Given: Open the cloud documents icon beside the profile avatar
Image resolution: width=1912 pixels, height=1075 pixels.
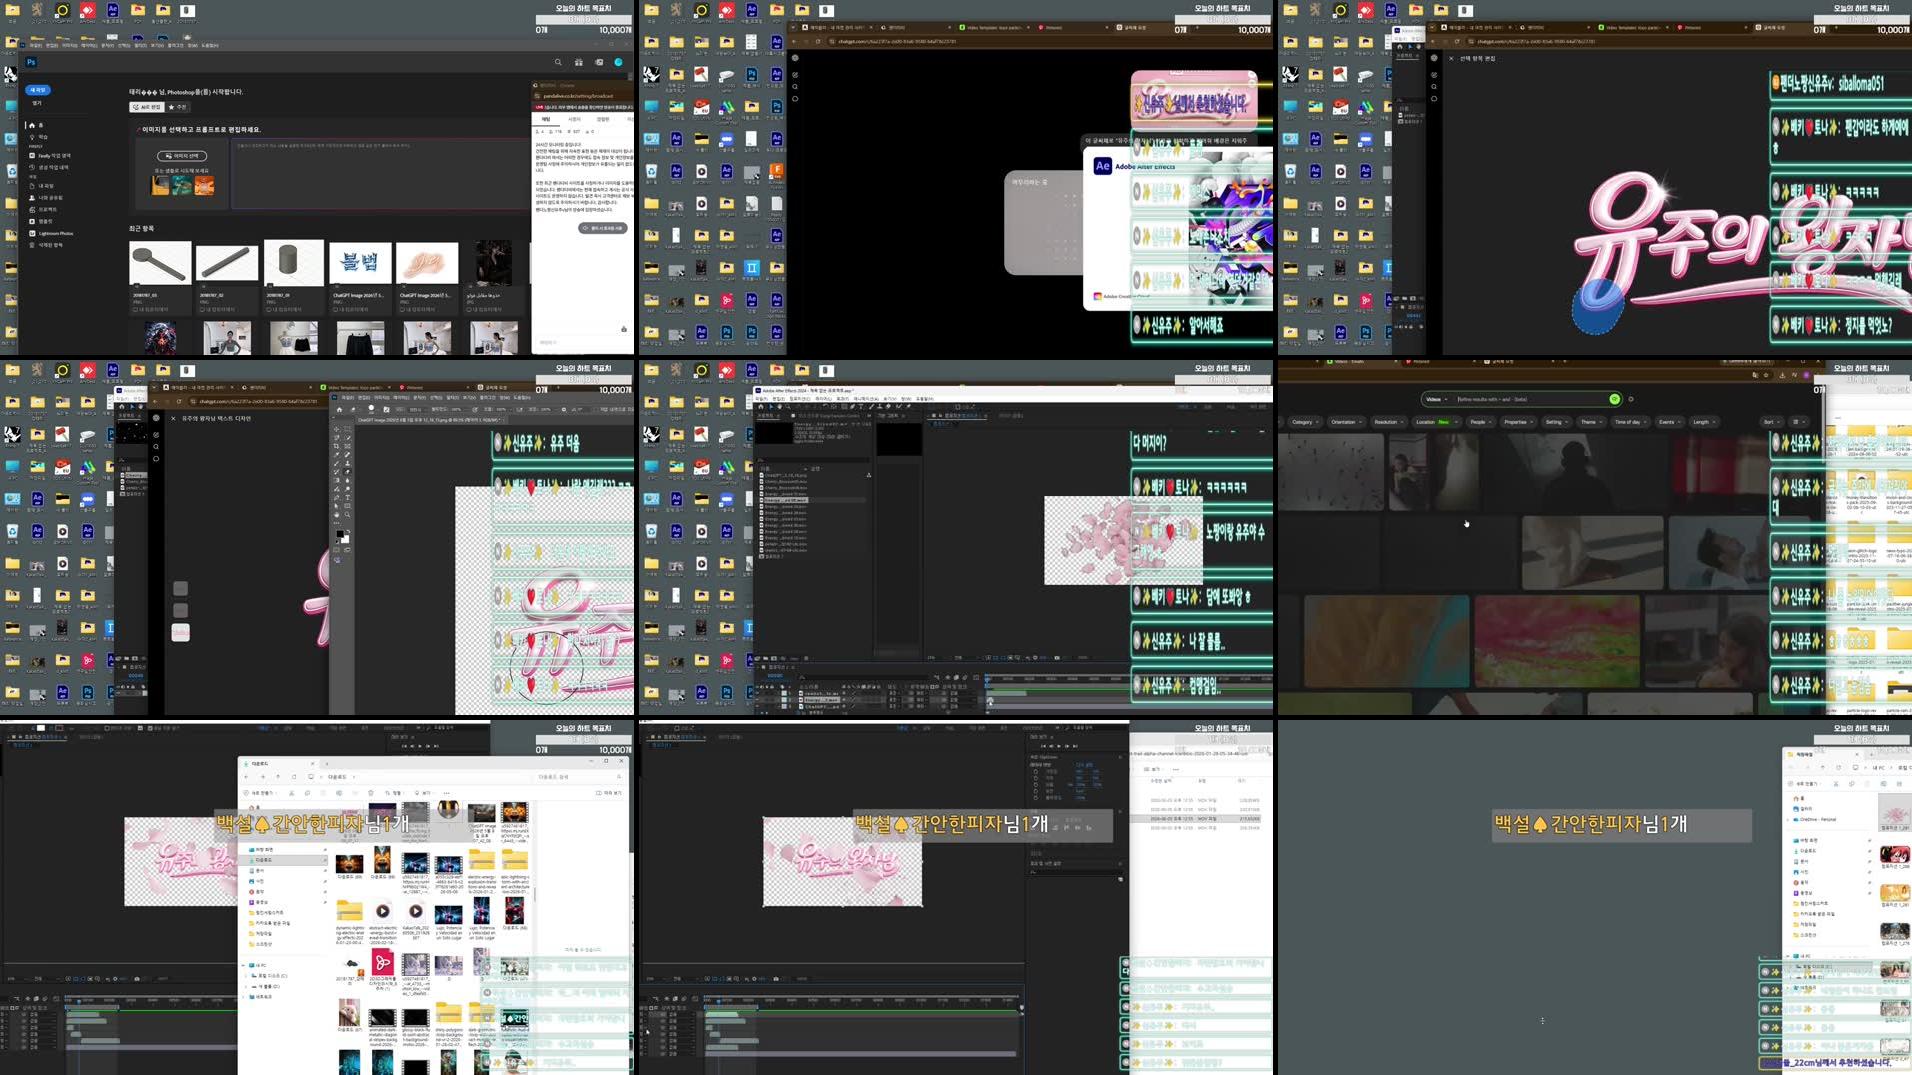Looking at the screenshot, I should [599, 62].
